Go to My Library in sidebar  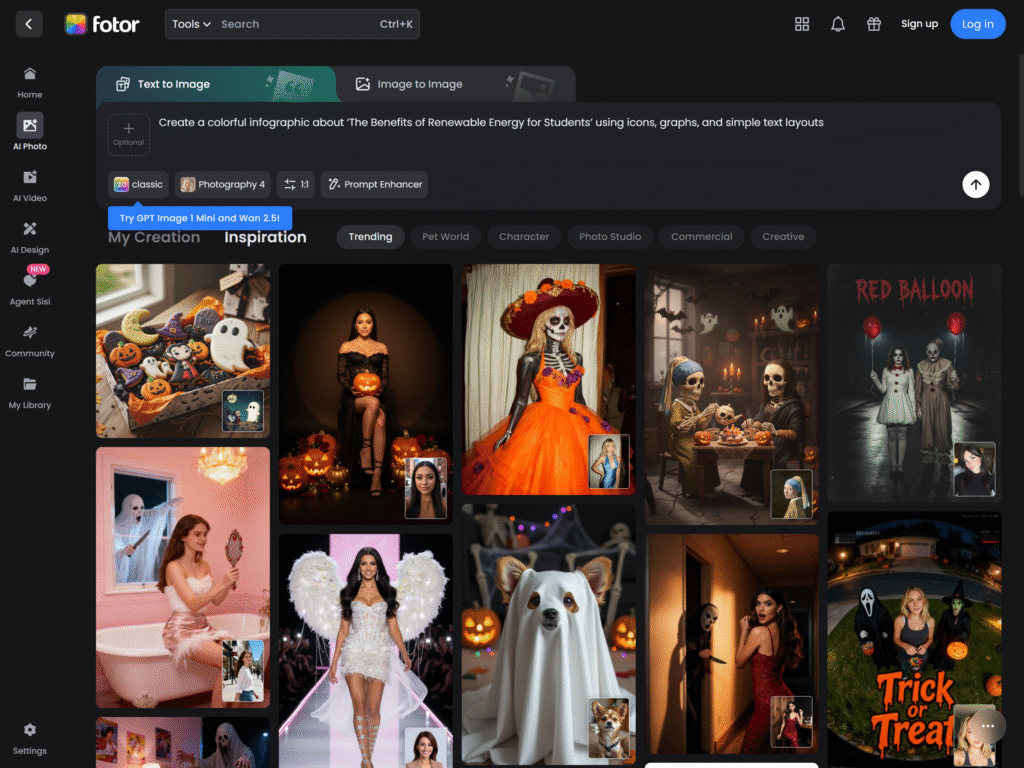click(30, 392)
